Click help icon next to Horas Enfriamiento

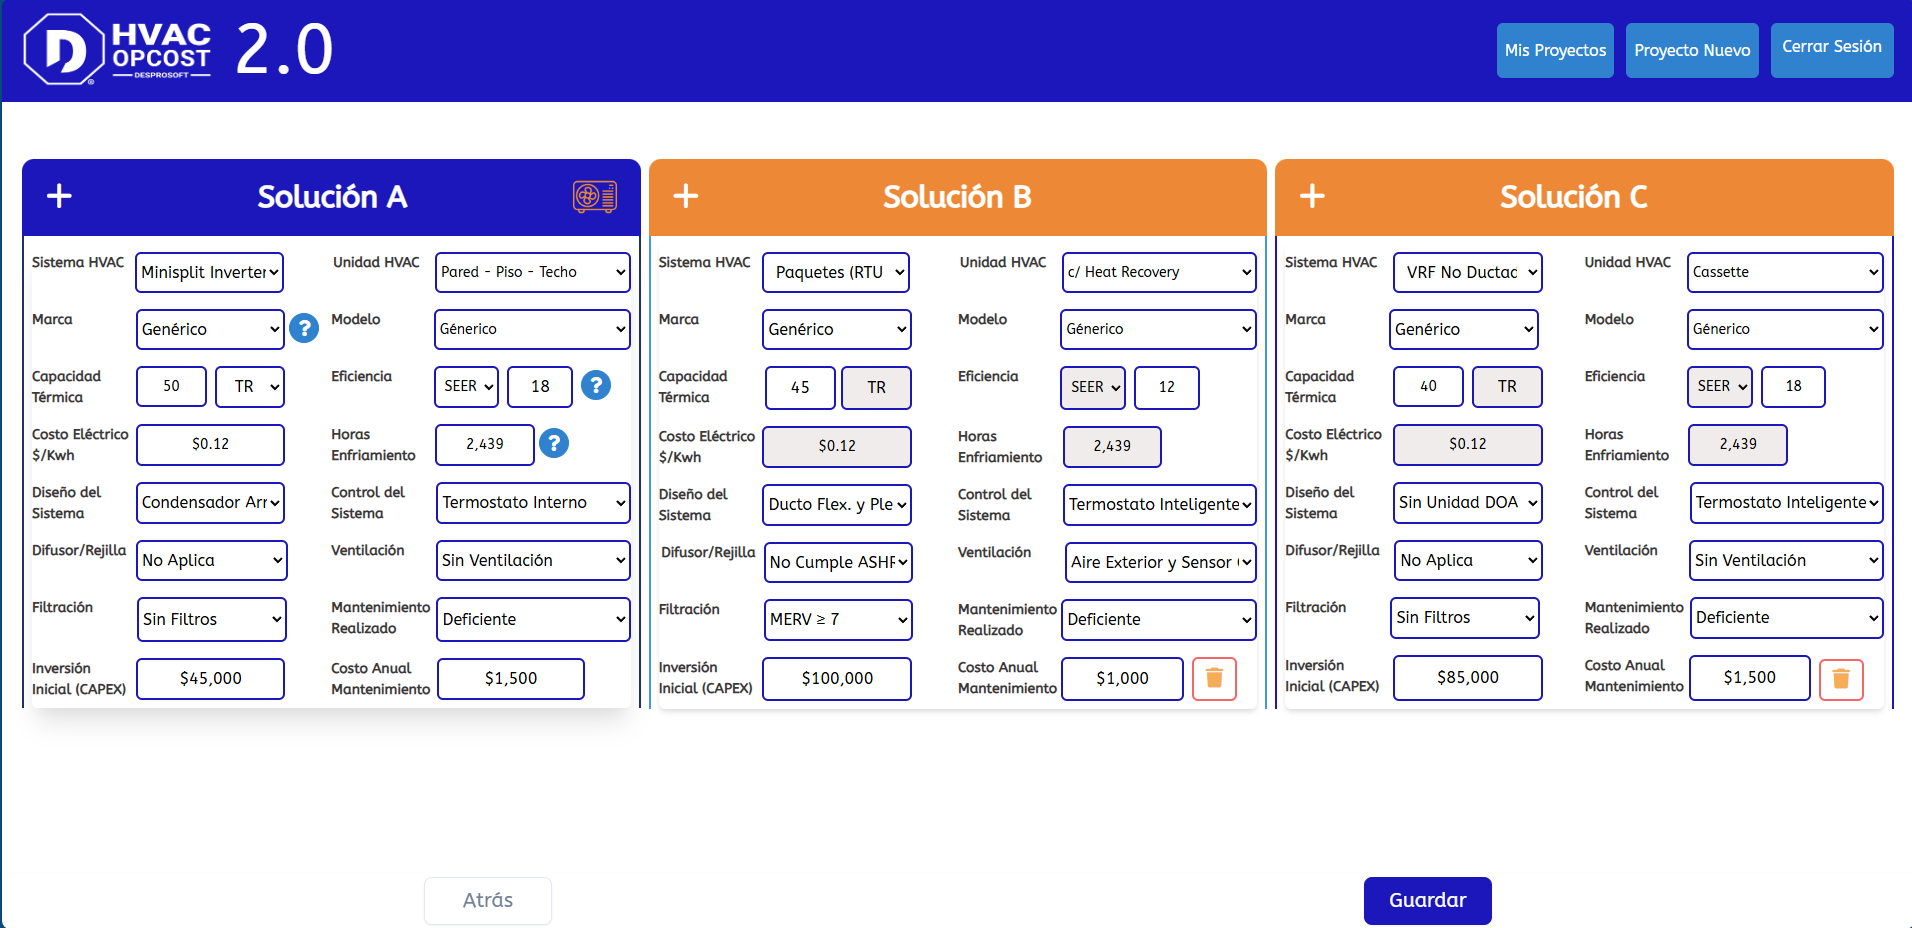[554, 443]
